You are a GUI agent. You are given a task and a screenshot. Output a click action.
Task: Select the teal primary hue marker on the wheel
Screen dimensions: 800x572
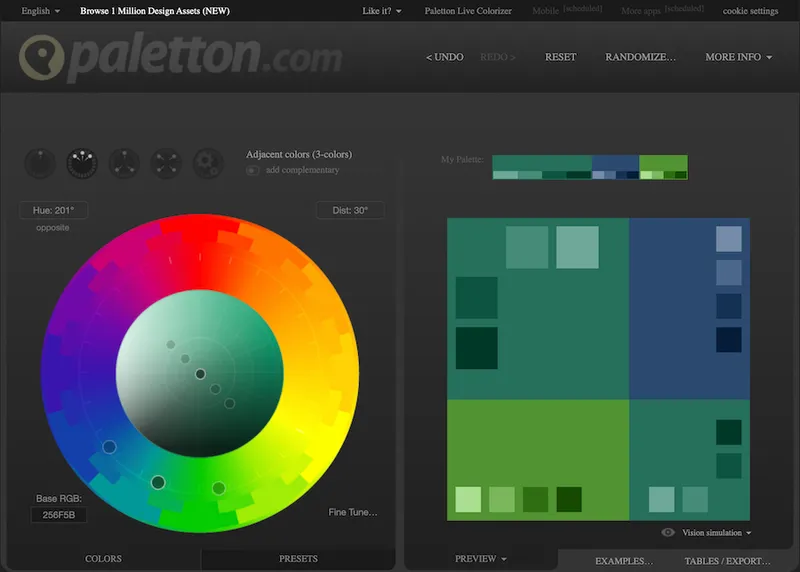tap(158, 482)
